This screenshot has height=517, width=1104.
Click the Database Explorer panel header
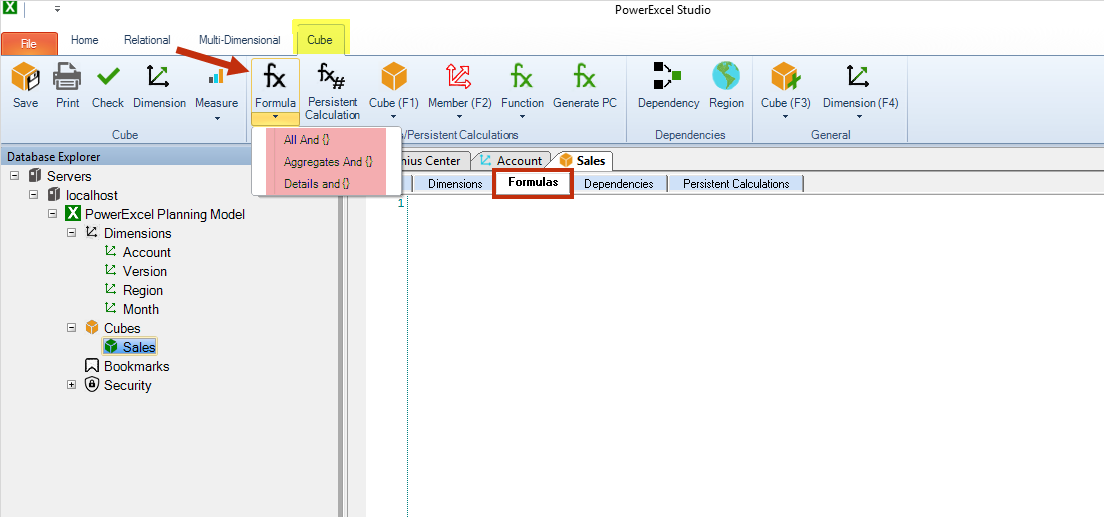[x=170, y=156]
